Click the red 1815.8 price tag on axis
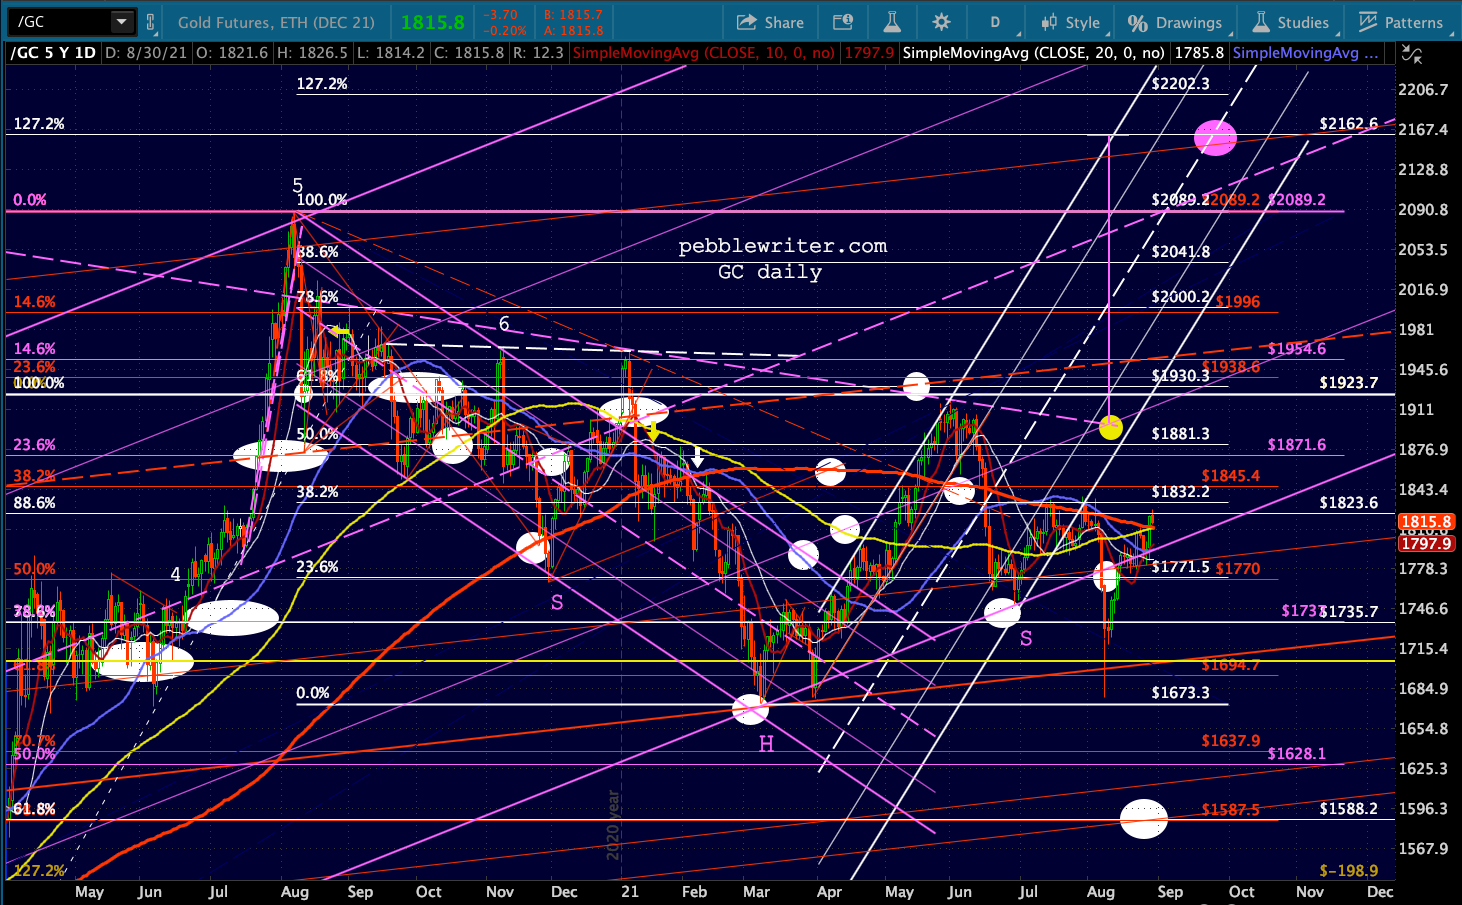 1426,522
